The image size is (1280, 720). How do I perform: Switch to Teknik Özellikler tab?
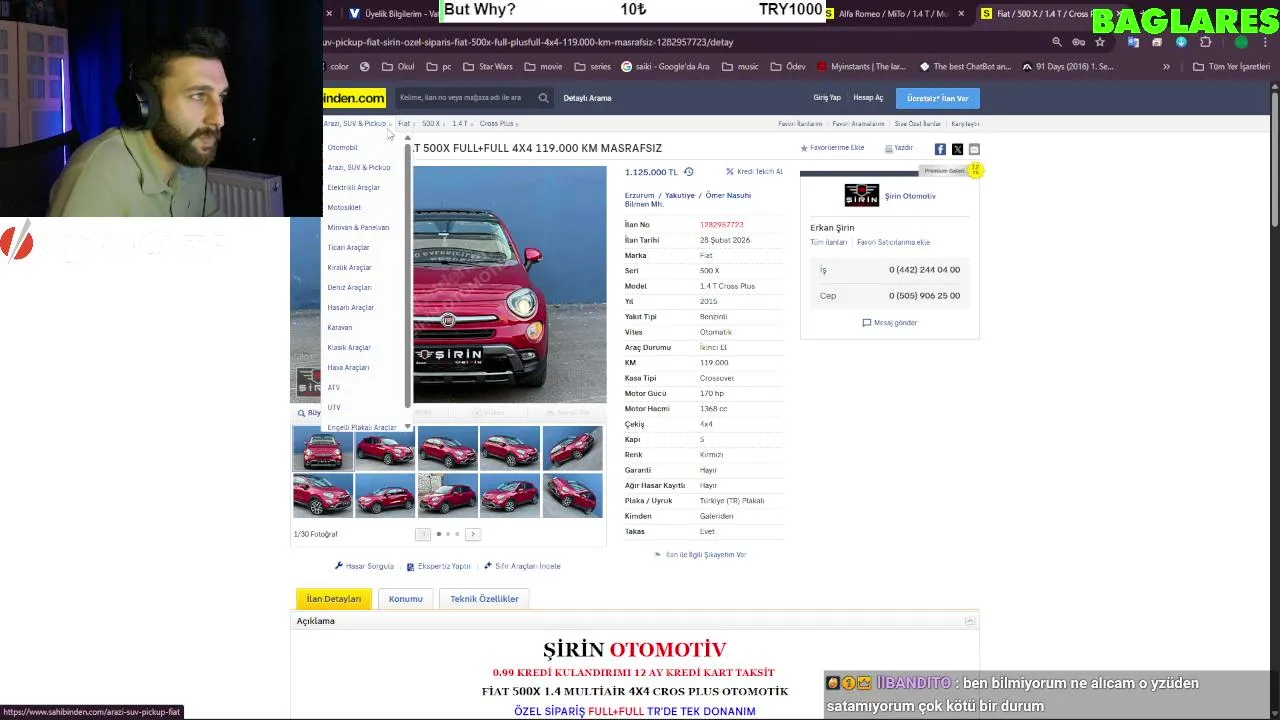click(x=484, y=599)
